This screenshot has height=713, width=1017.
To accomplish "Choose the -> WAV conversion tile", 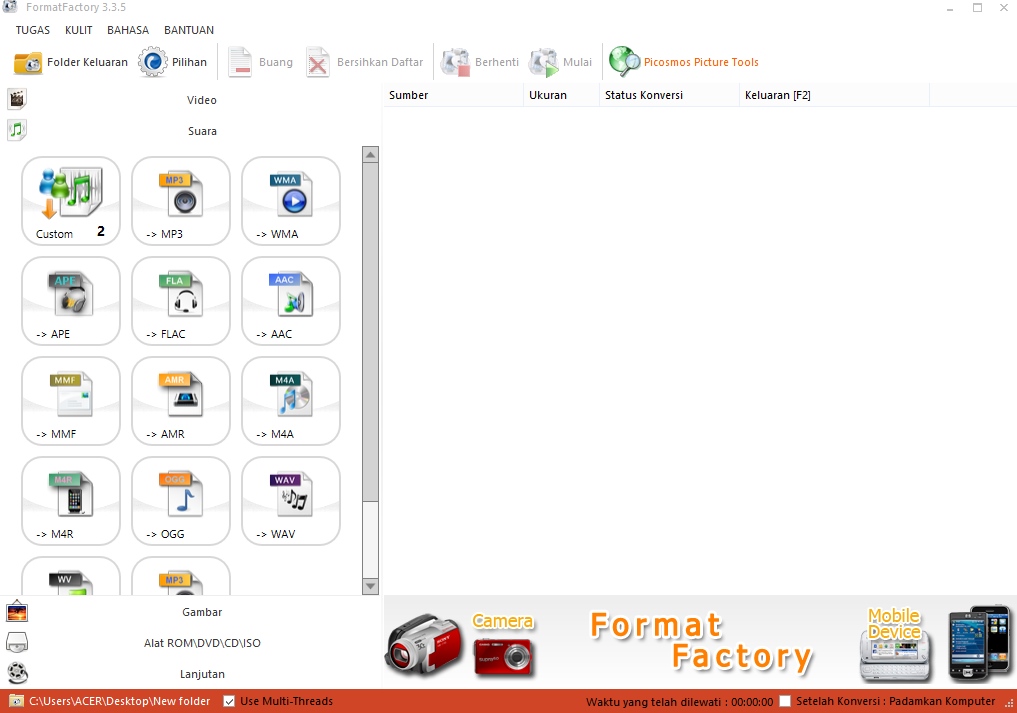I will (291, 501).
